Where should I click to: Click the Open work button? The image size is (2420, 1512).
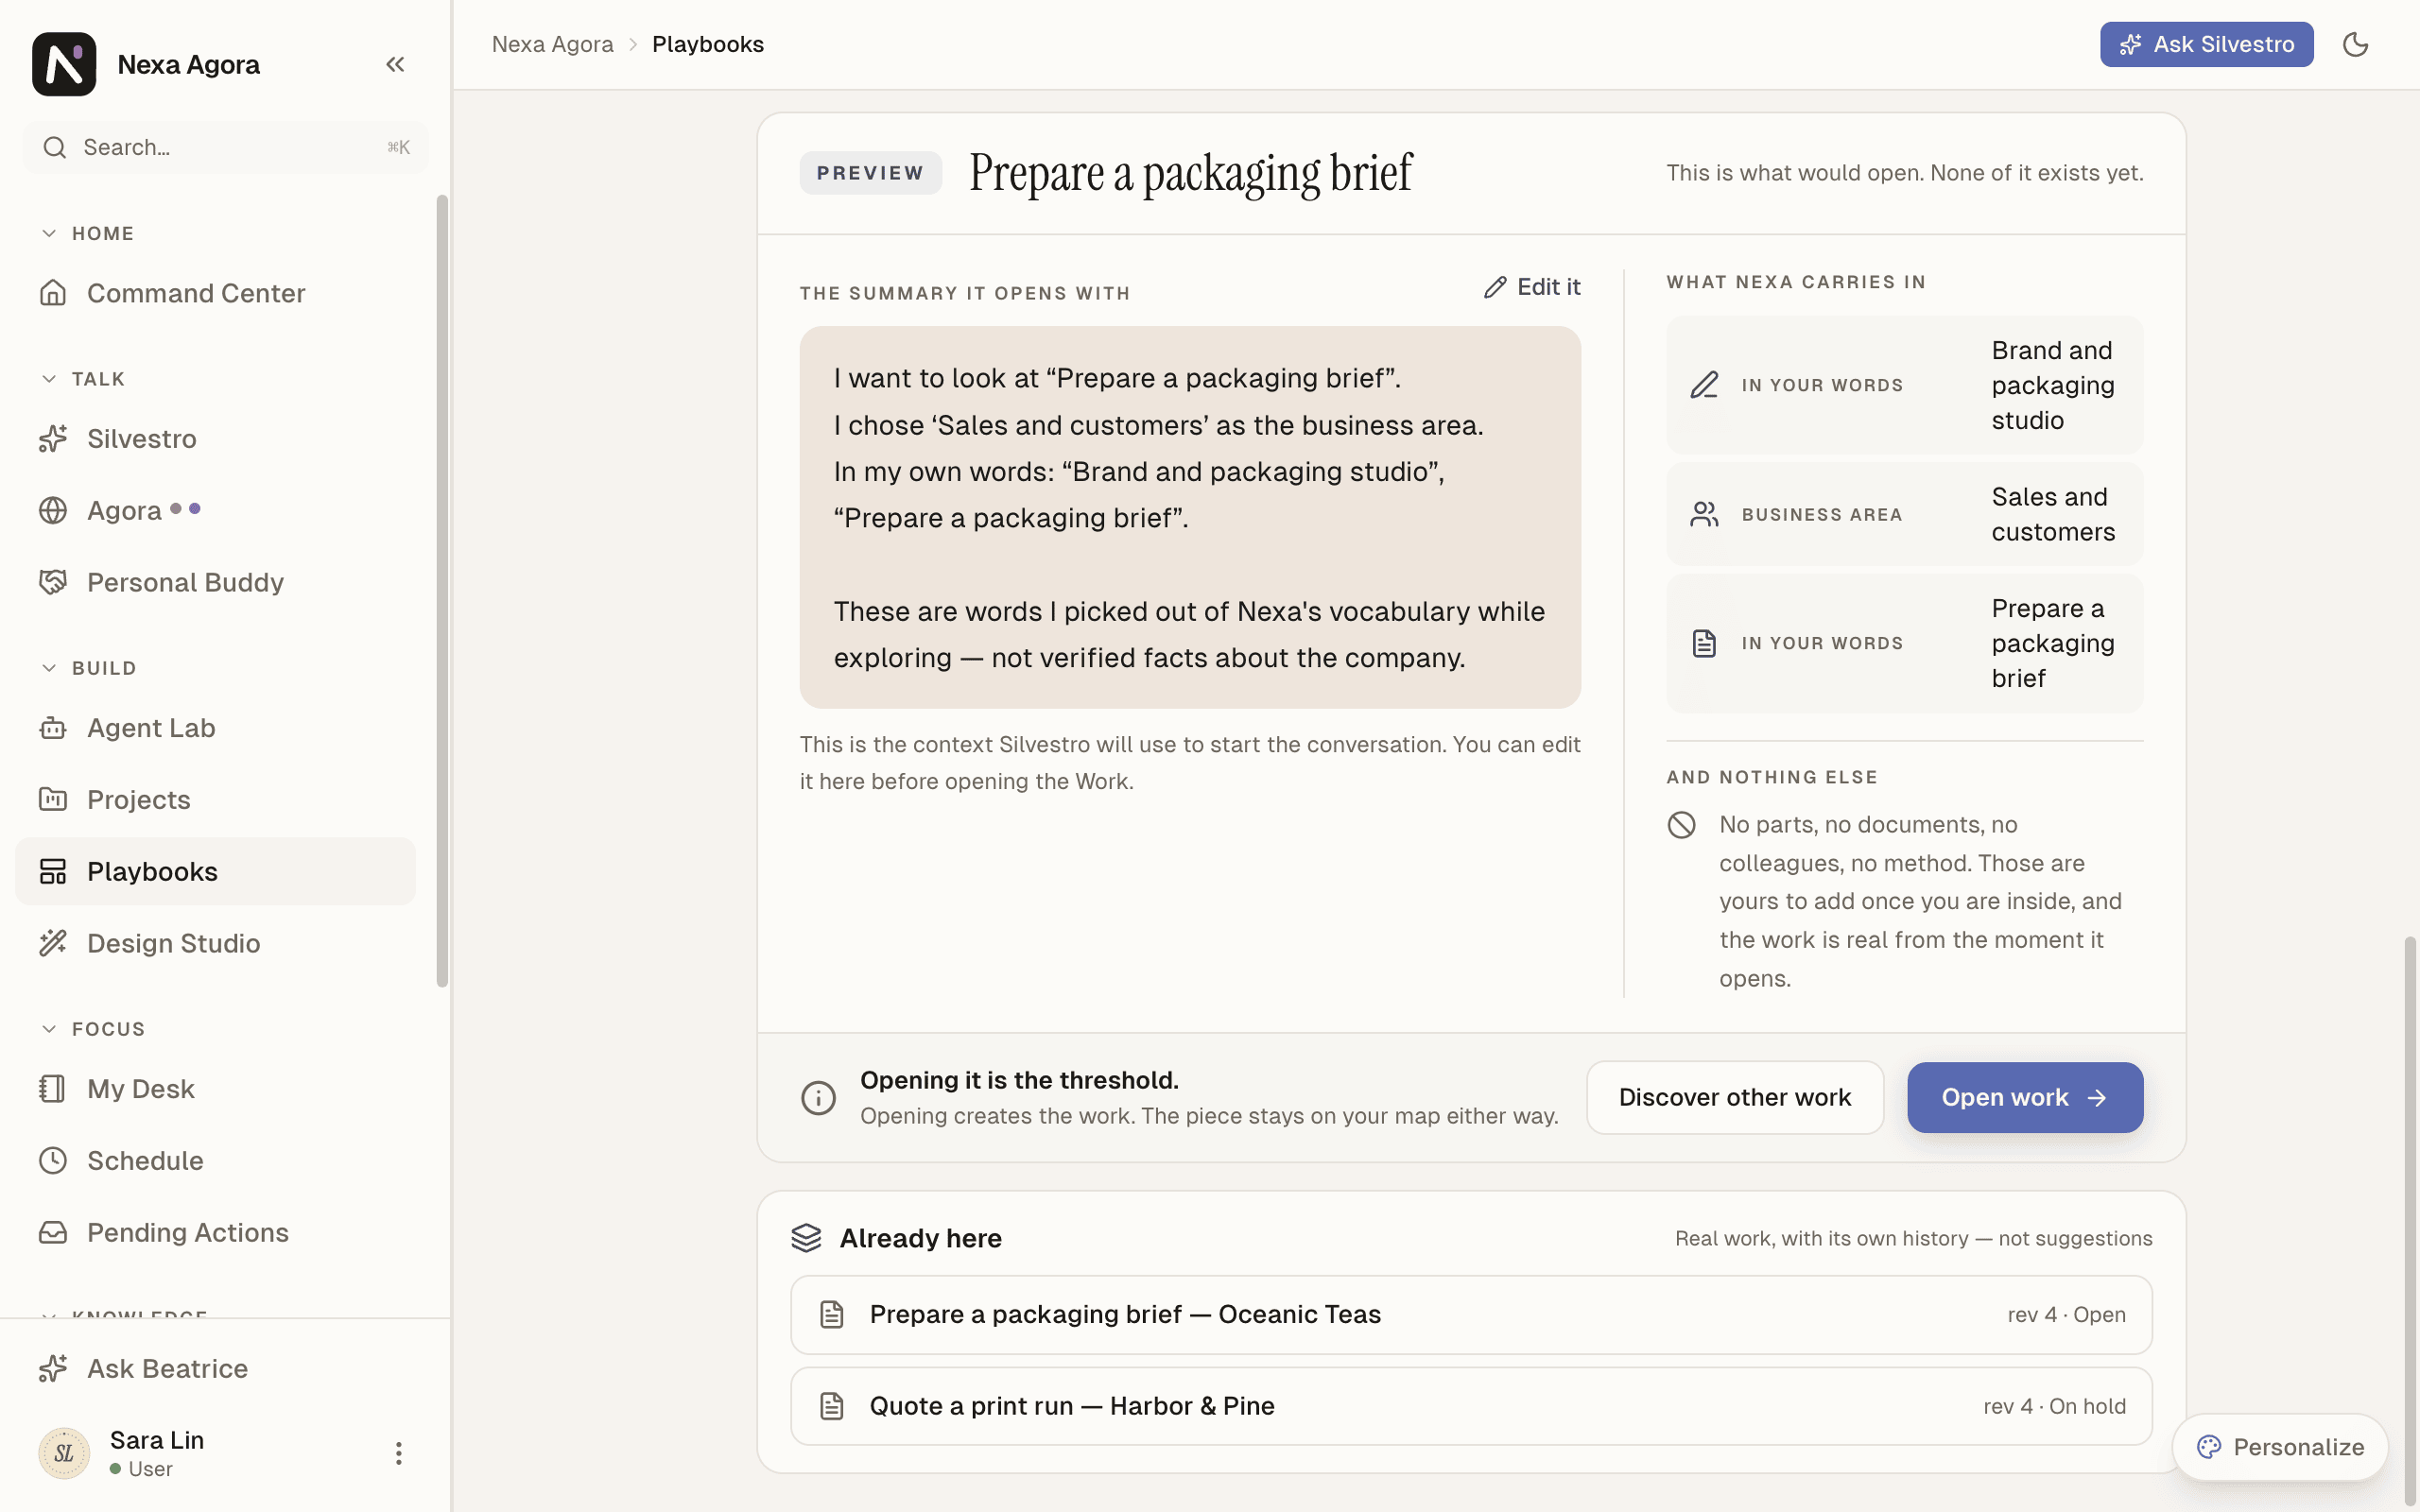coord(2025,1097)
